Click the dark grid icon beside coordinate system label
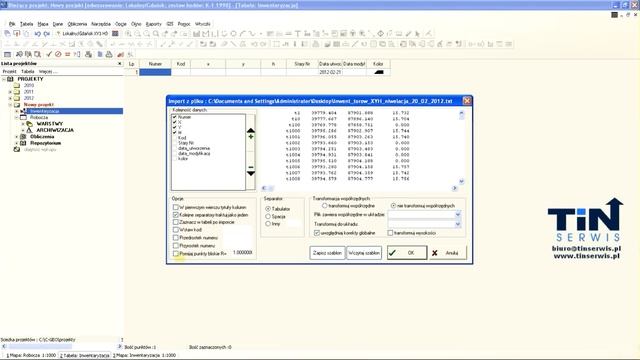 (115, 33)
